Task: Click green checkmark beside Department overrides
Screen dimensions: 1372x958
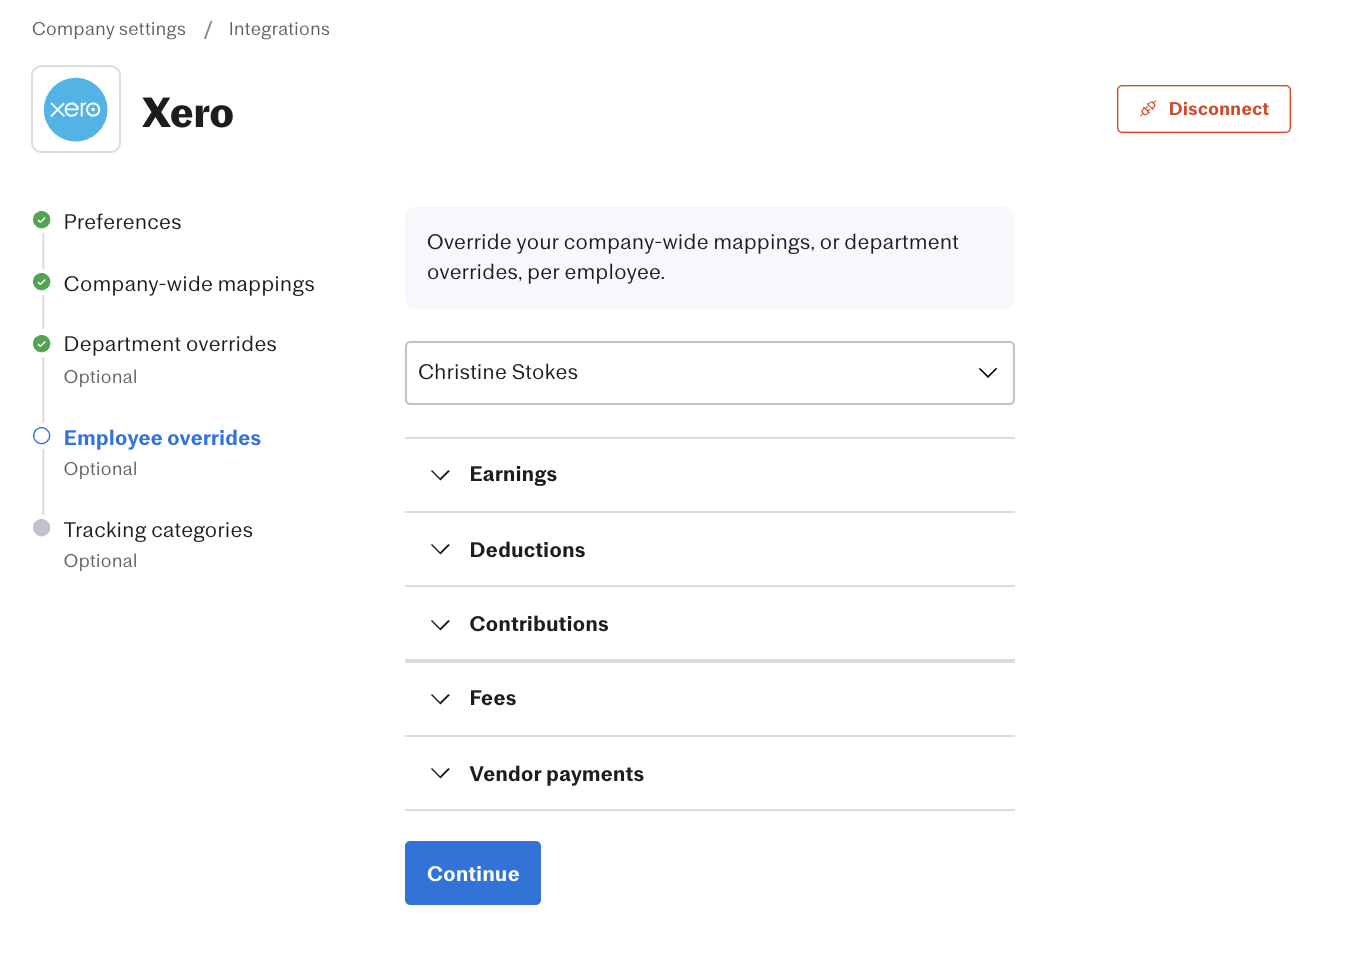Action: [x=41, y=344]
